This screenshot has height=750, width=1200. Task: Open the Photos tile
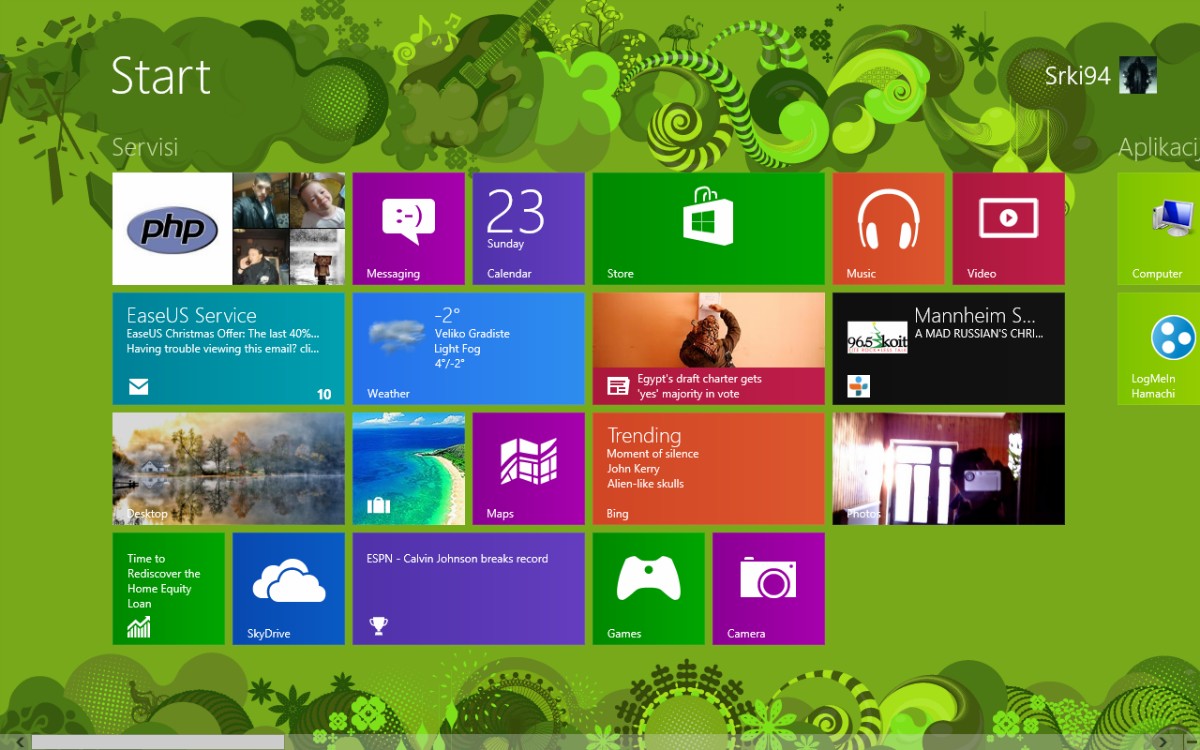point(948,469)
